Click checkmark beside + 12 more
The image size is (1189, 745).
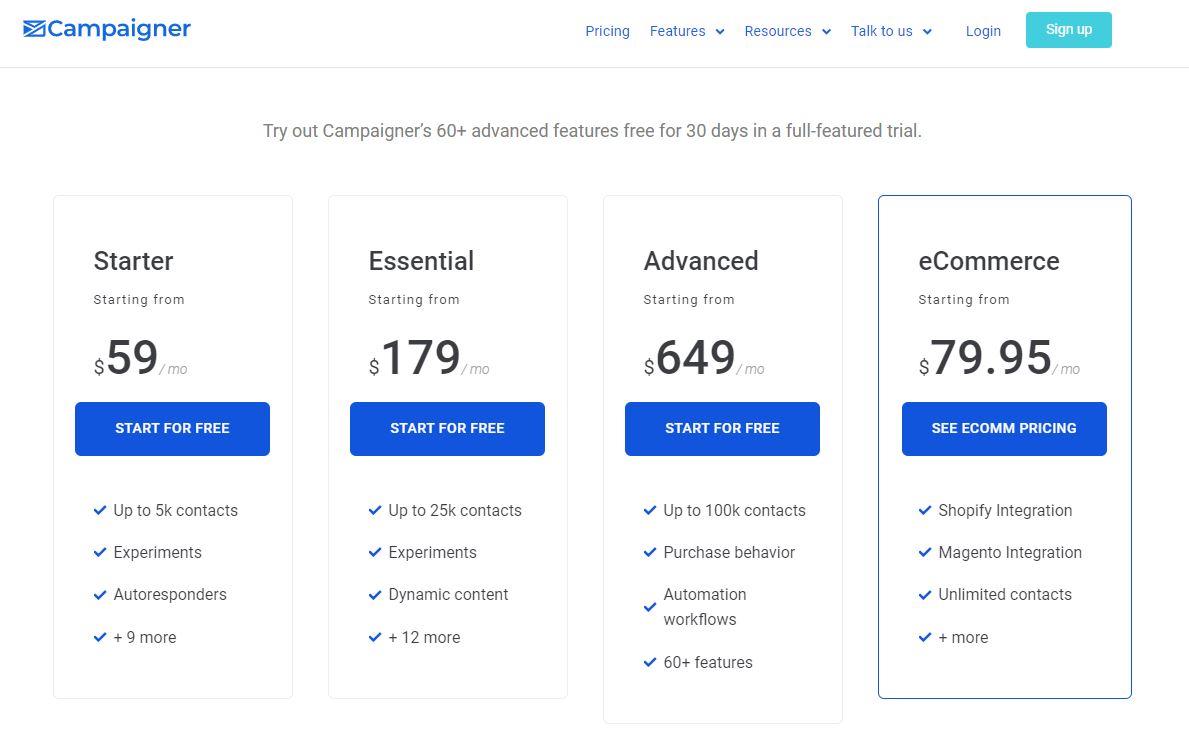[x=375, y=637]
